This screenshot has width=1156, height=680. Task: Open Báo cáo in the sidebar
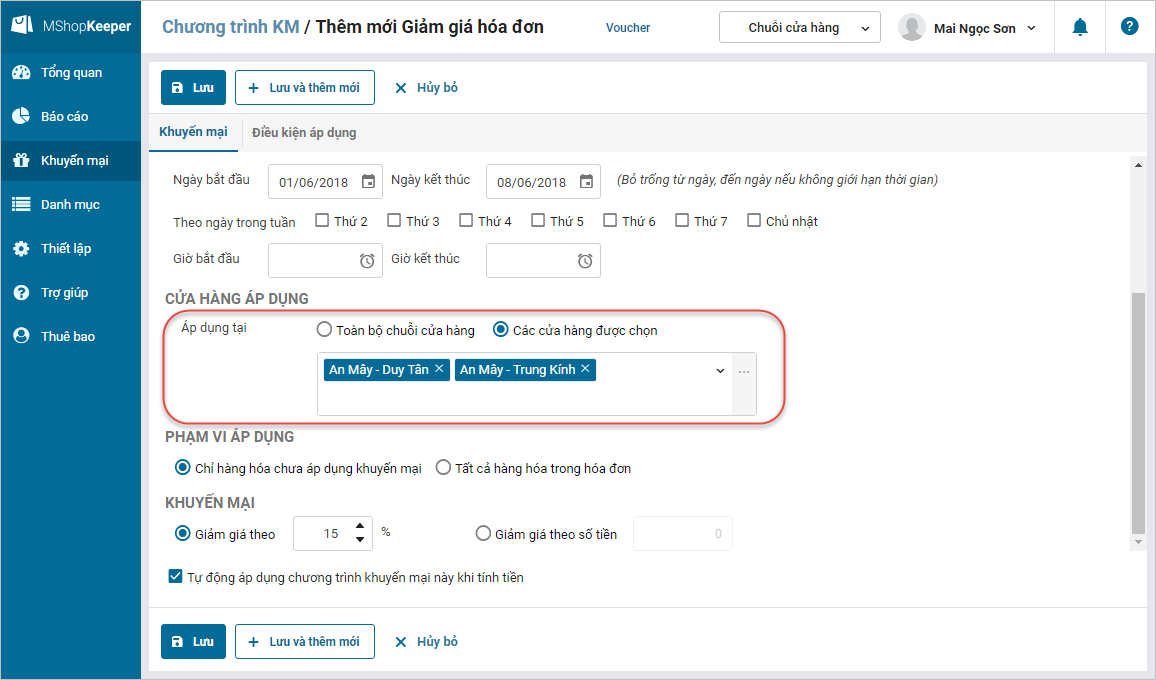pos(65,117)
